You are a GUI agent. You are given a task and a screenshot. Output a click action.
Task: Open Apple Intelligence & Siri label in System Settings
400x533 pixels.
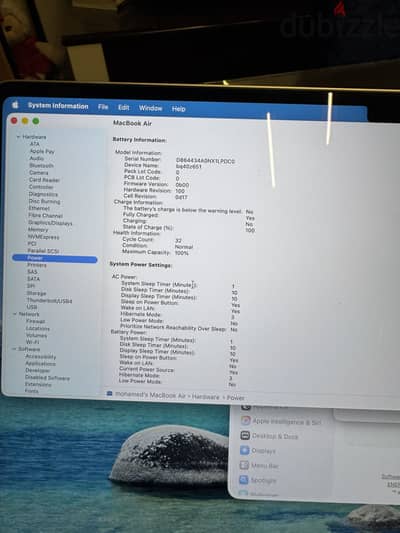286,422
